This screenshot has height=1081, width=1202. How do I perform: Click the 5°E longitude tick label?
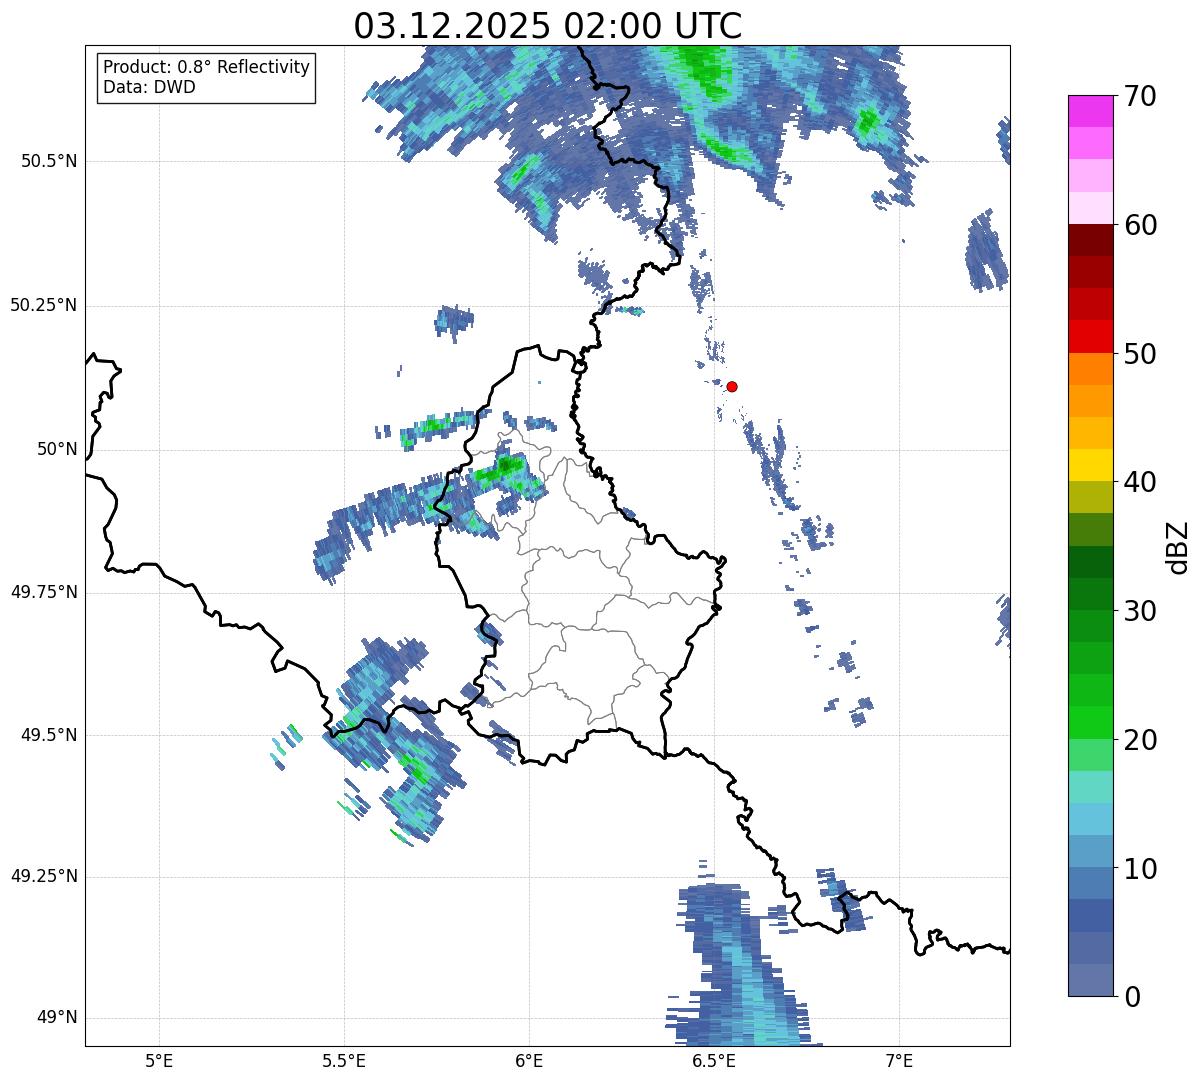pos(159,1060)
